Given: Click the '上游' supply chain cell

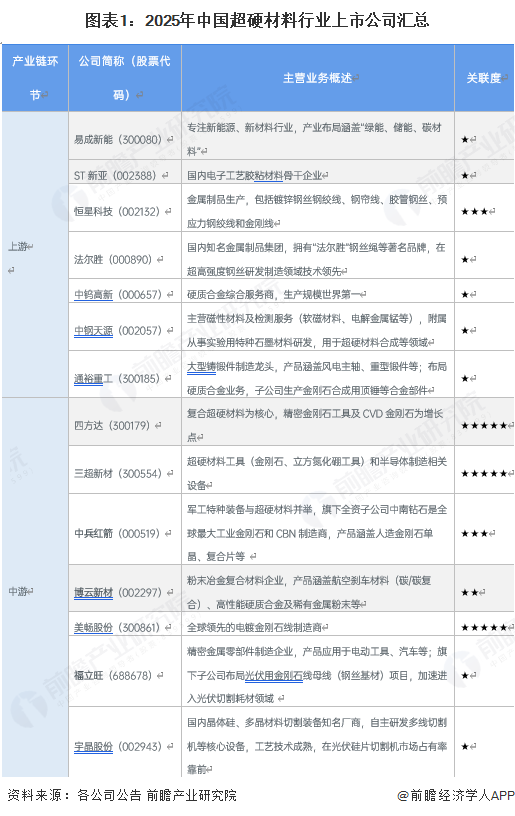Looking at the screenshot, I should click(35, 255).
